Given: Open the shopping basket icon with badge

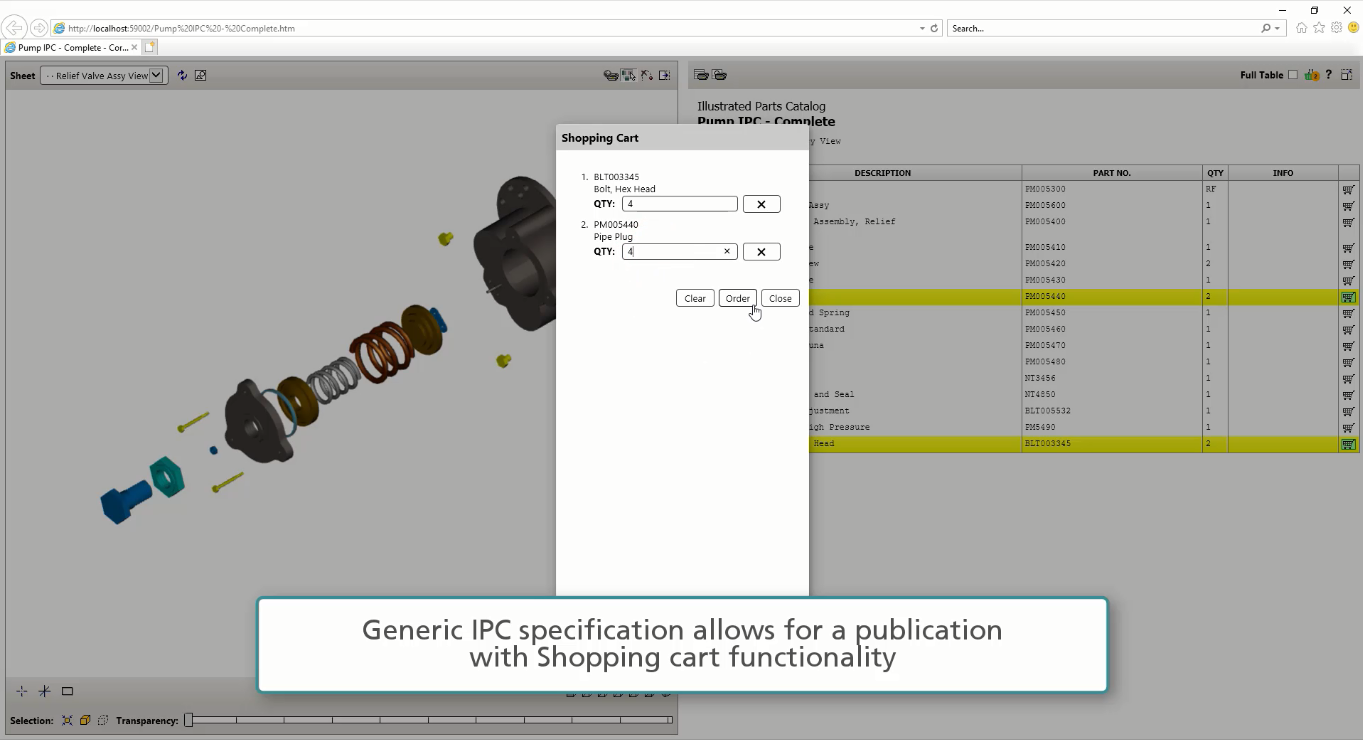Looking at the screenshot, I should (x=1312, y=75).
